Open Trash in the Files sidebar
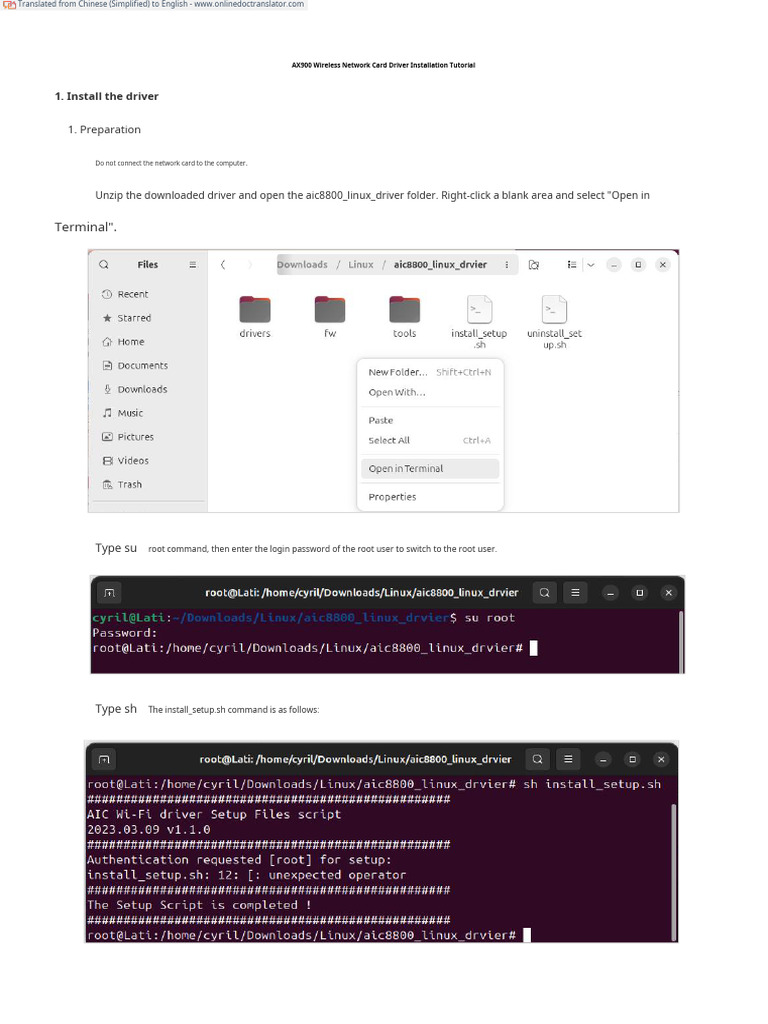This screenshot has width=768, height=1024. point(122,485)
